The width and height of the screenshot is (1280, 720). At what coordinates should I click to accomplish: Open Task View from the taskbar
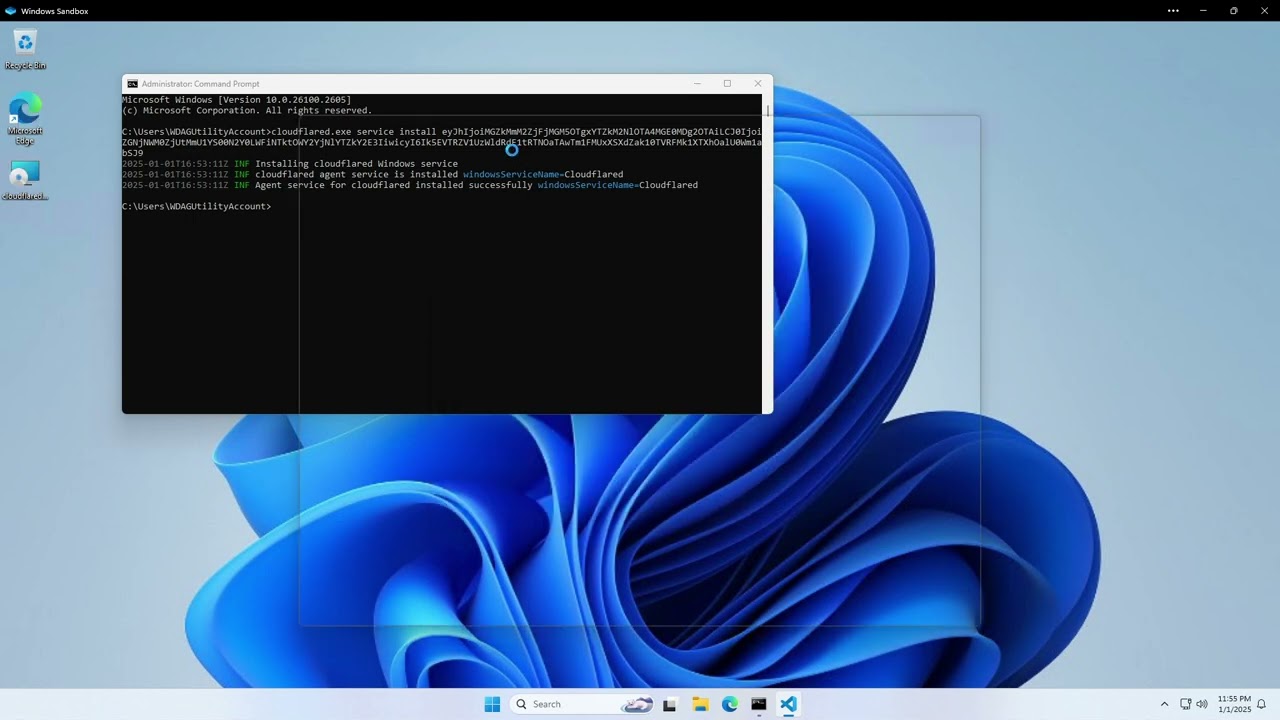pos(669,704)
